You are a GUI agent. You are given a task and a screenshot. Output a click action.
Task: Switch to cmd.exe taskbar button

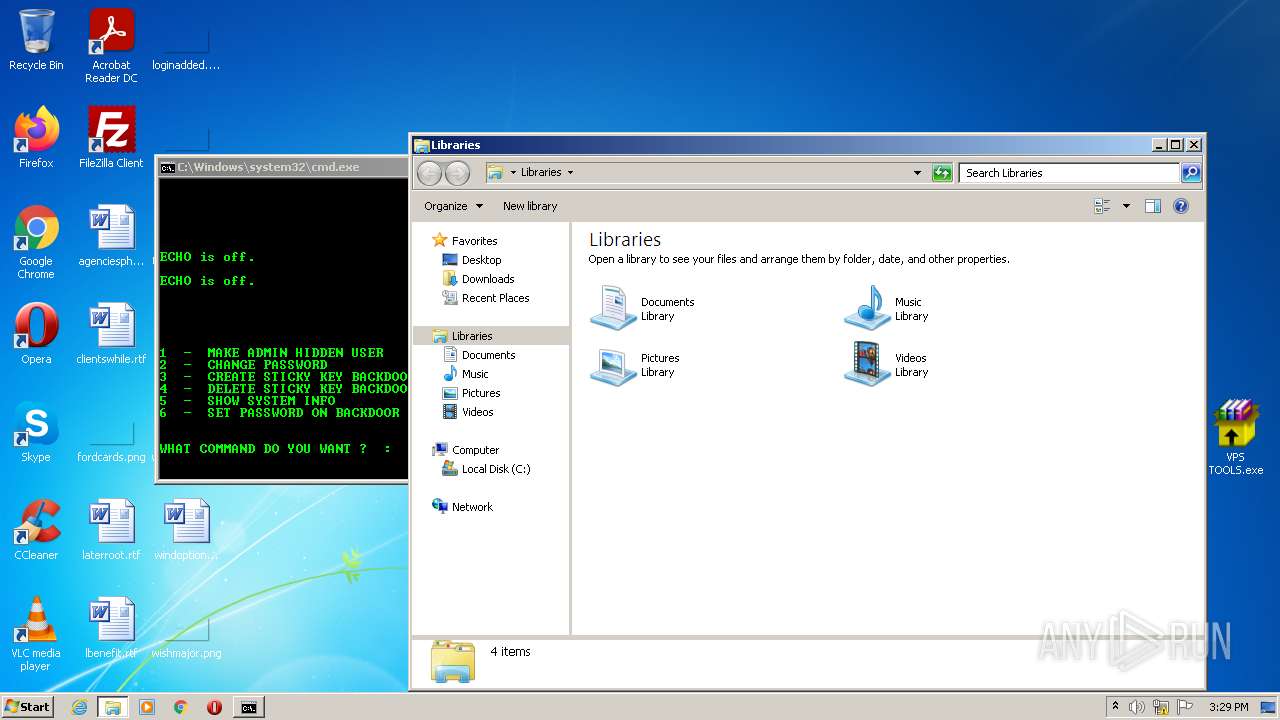[248, 707]
